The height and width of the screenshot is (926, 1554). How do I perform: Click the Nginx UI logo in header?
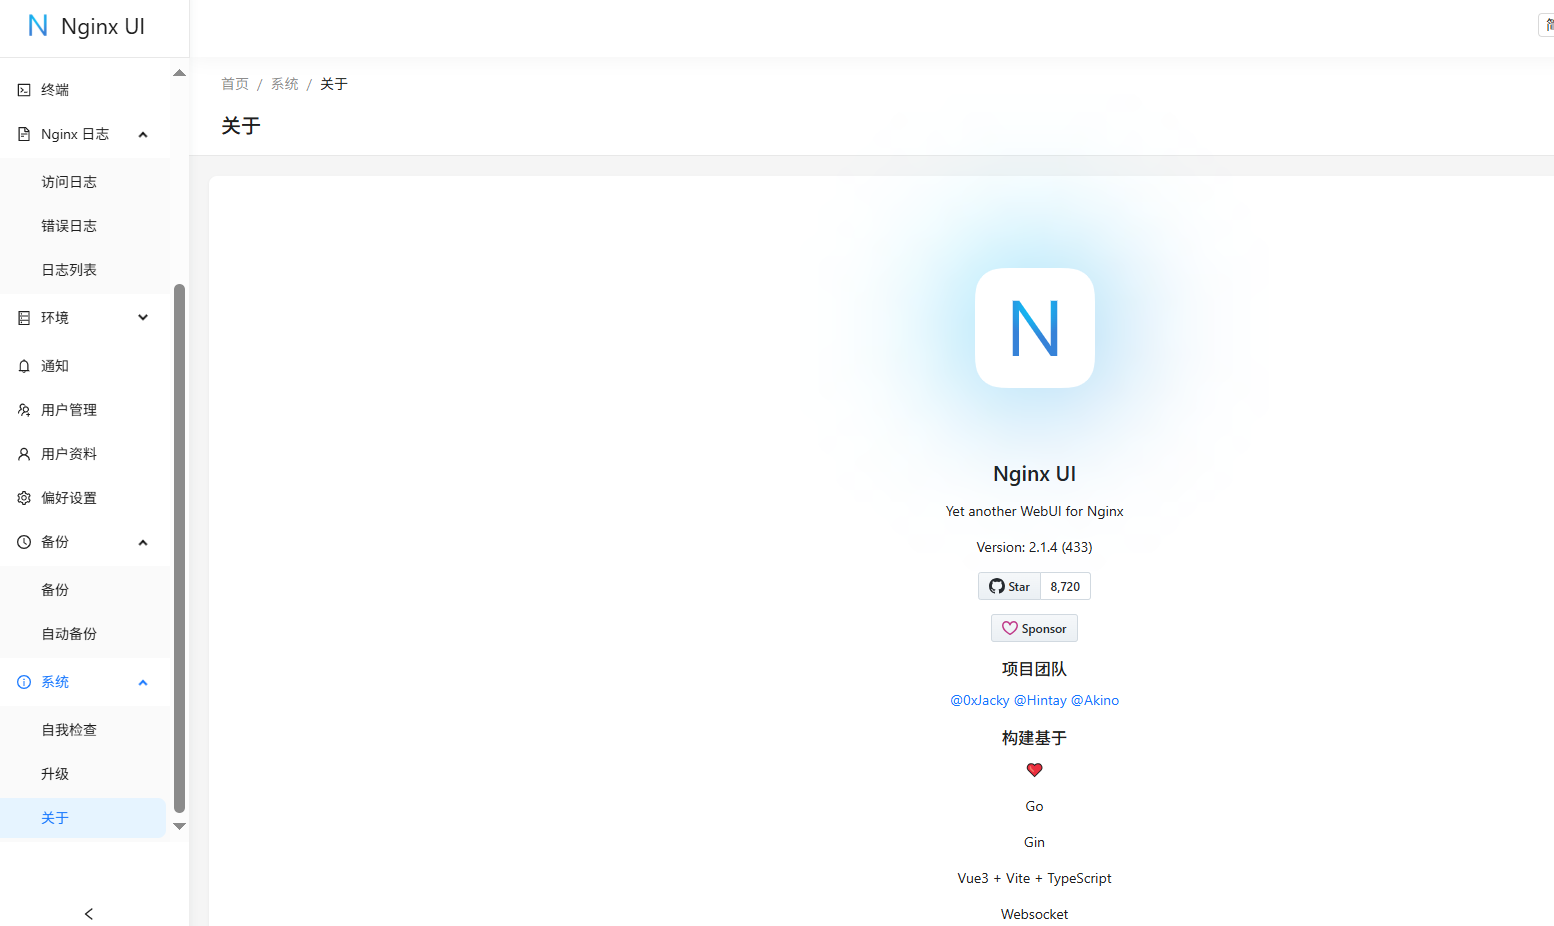pos(38,26)
